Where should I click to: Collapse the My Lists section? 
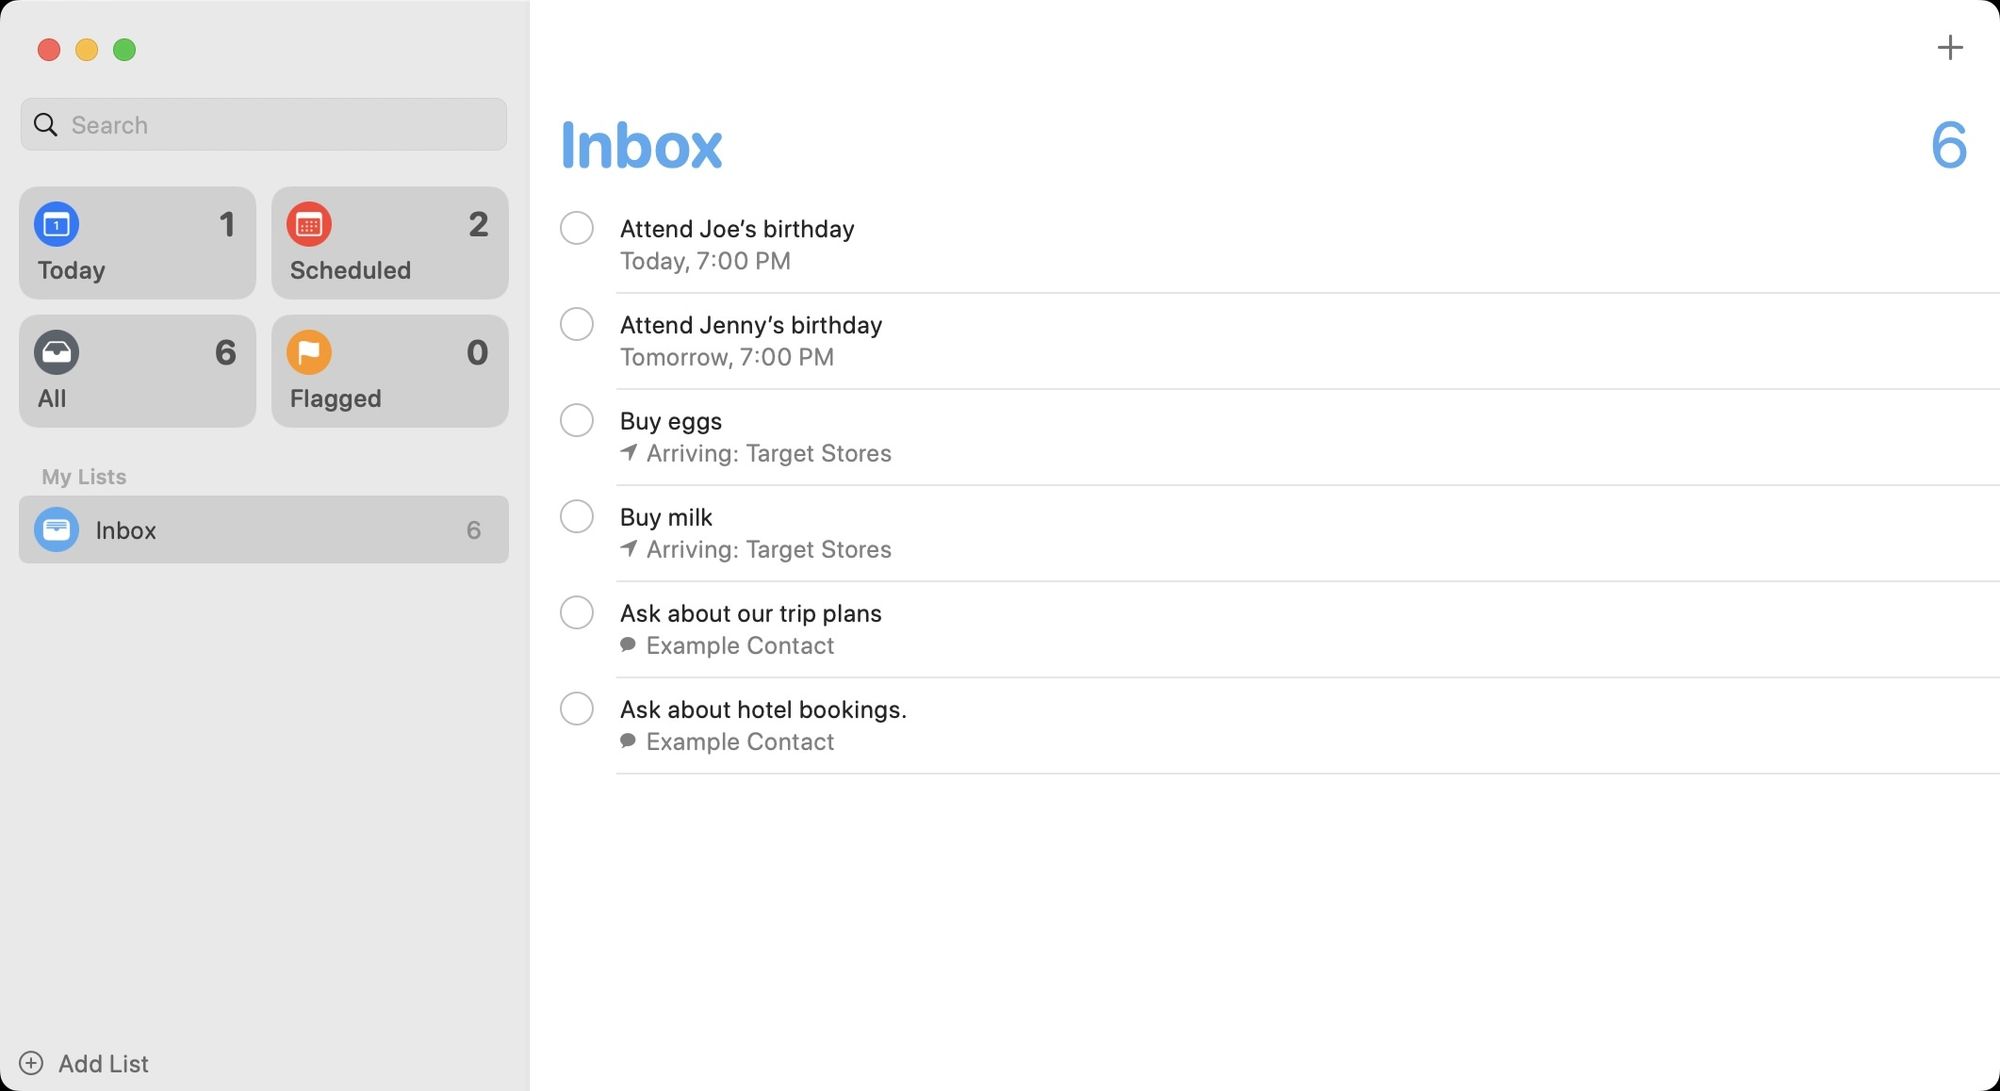pos(84,476)
